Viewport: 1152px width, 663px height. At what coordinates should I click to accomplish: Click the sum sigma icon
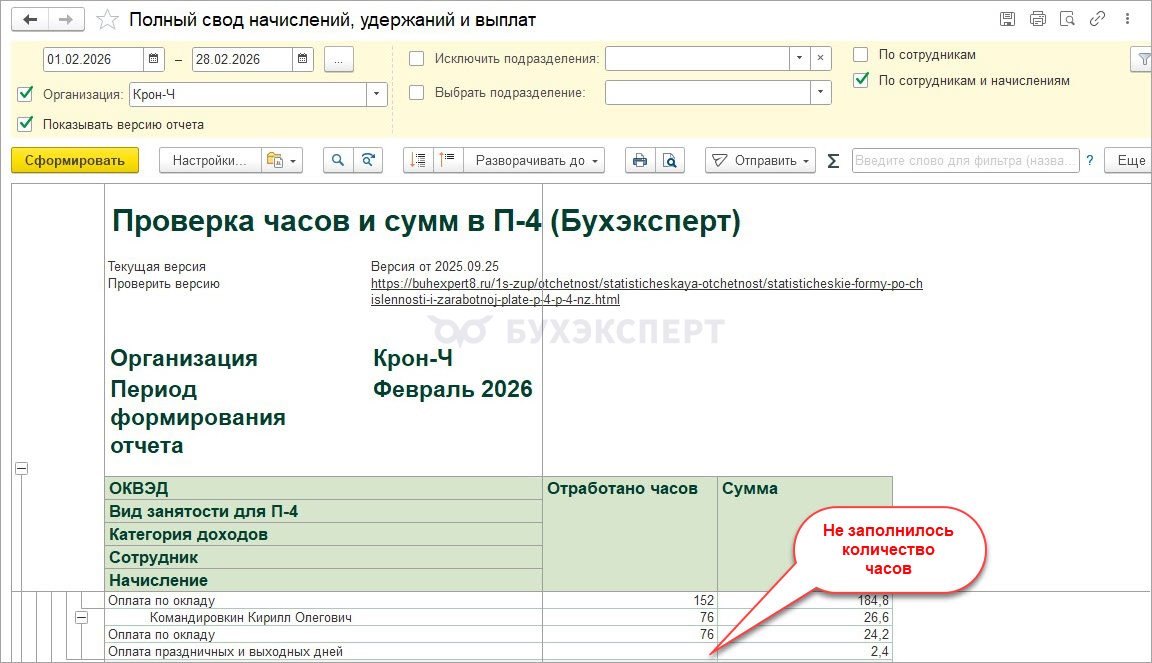(833, 161)
